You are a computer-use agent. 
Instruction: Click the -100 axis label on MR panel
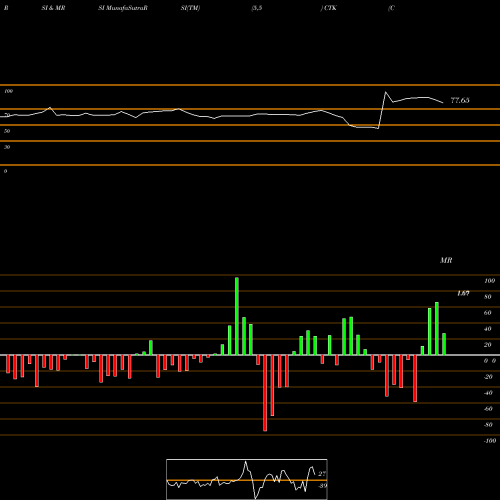click(490, 441)
